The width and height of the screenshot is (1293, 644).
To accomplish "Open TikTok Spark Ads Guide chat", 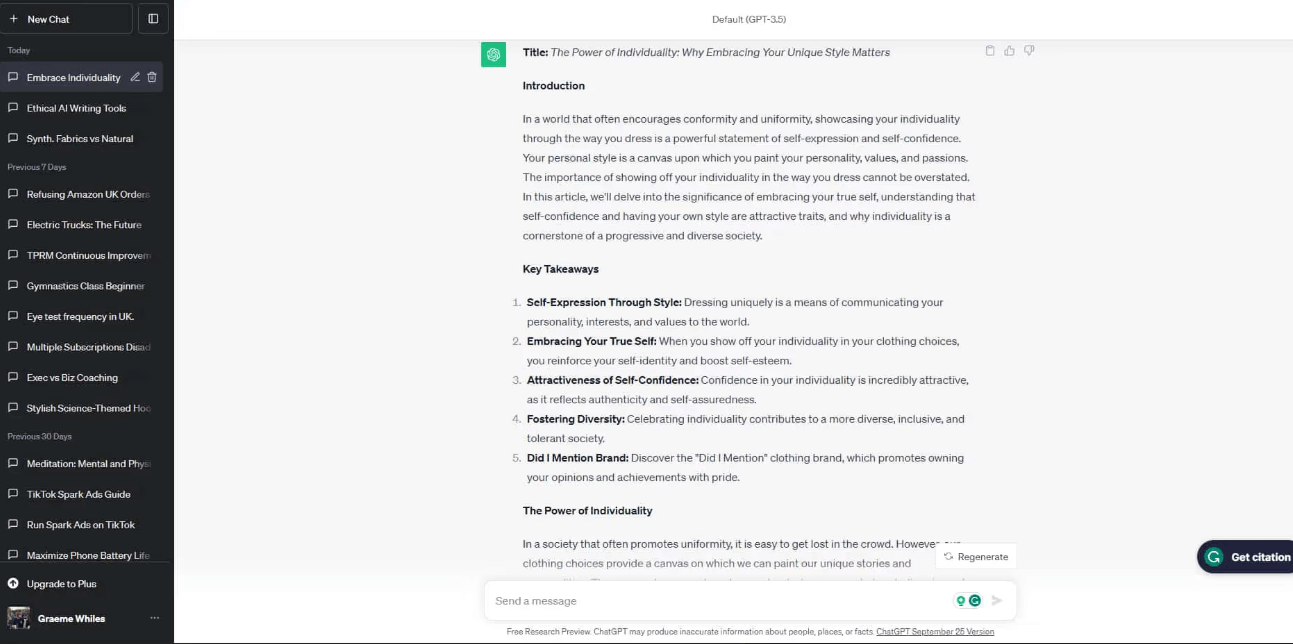I will pyautogui.click(x=78, y=494).
